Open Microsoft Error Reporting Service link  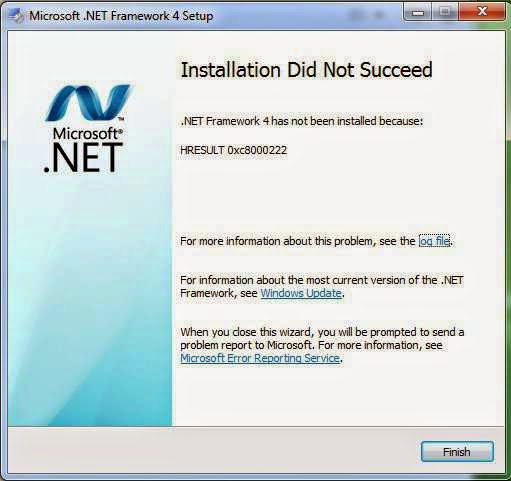pyautogui.click(x=260, y=358)
